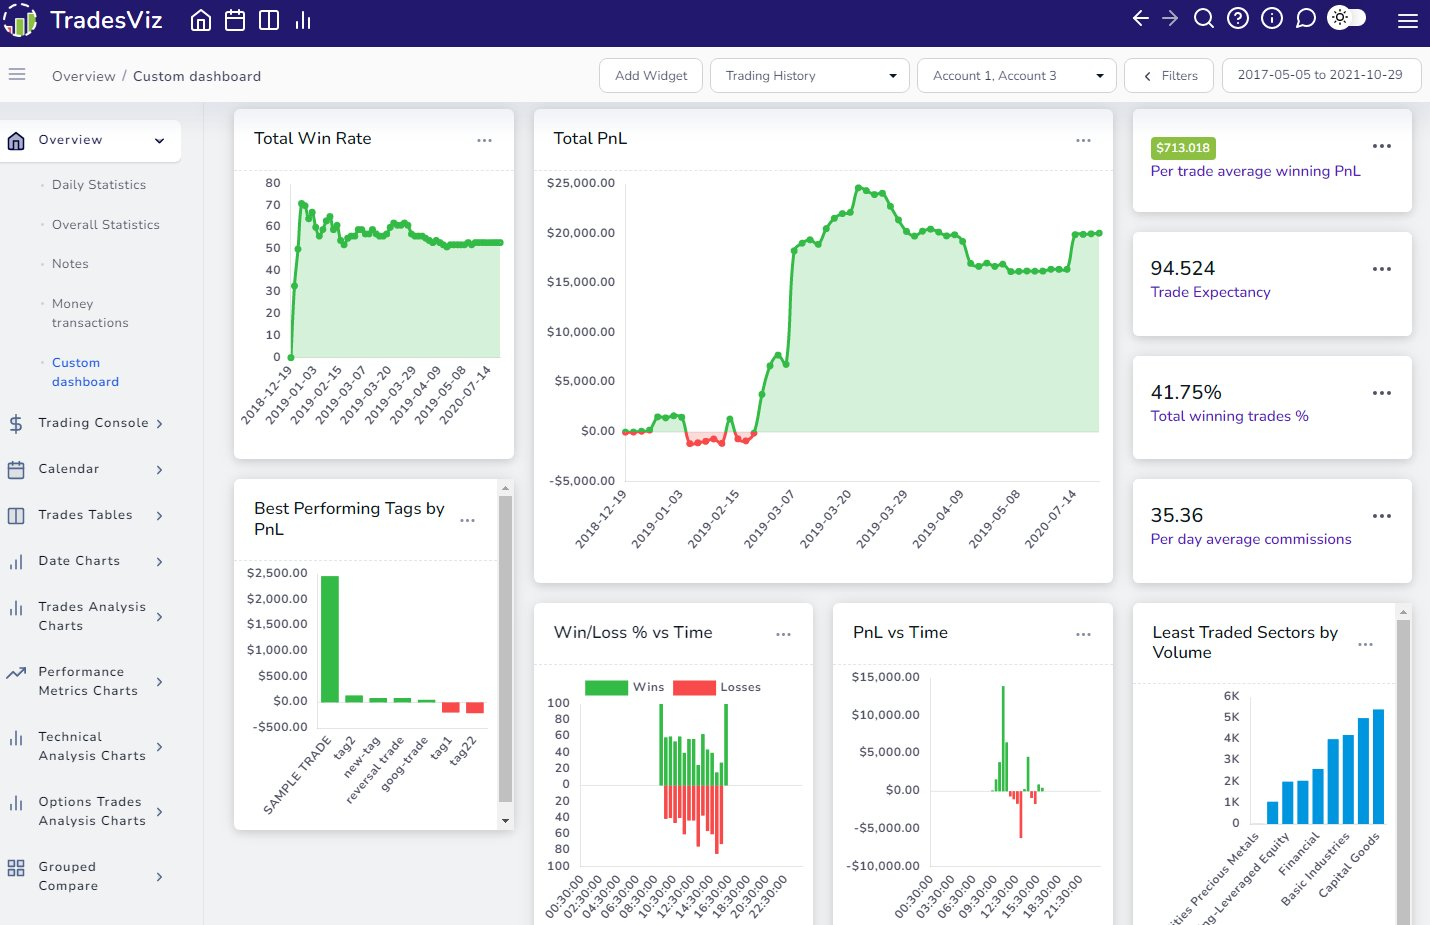Viewport: 1430px width, 925px height.
Task: Expand the Trades Analysis Charts section
Action: [x=159, y=617]
